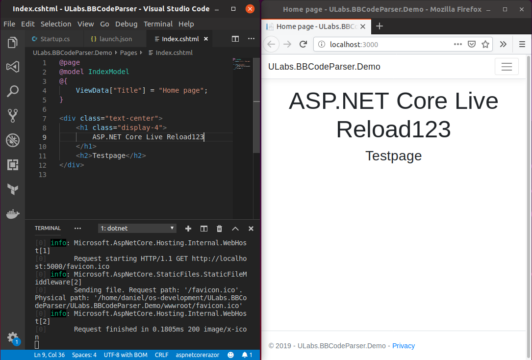
Task: Open the Explorer view in the activity bar
Action: (x=13, y=42)
